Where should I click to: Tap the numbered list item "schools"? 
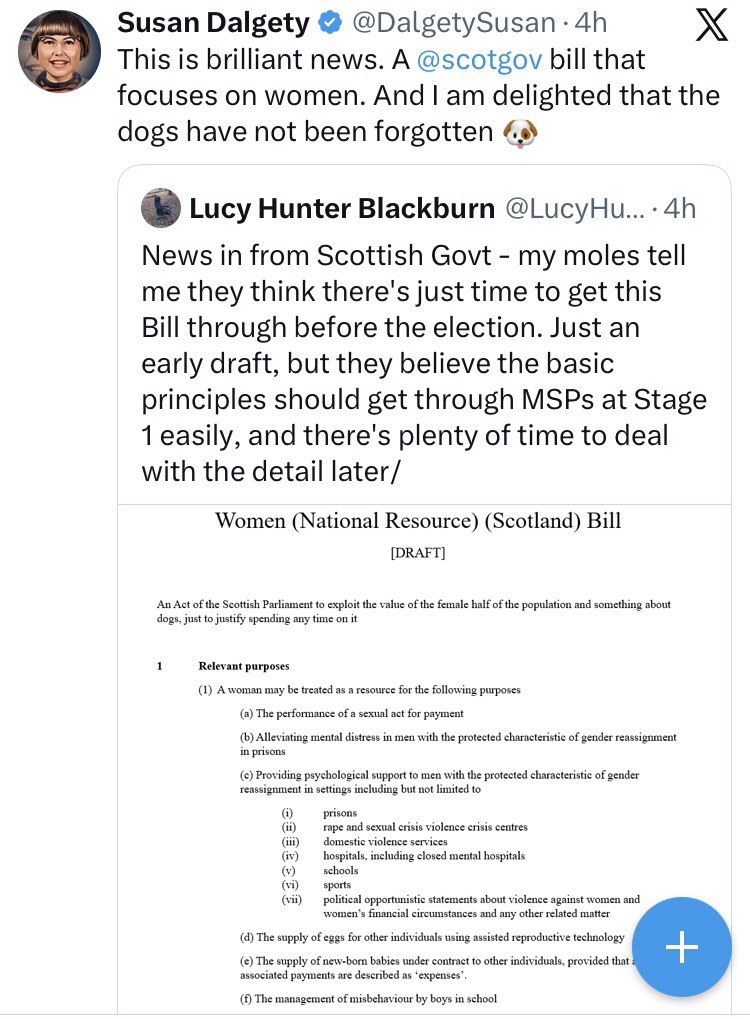click(x=340, y=870)
